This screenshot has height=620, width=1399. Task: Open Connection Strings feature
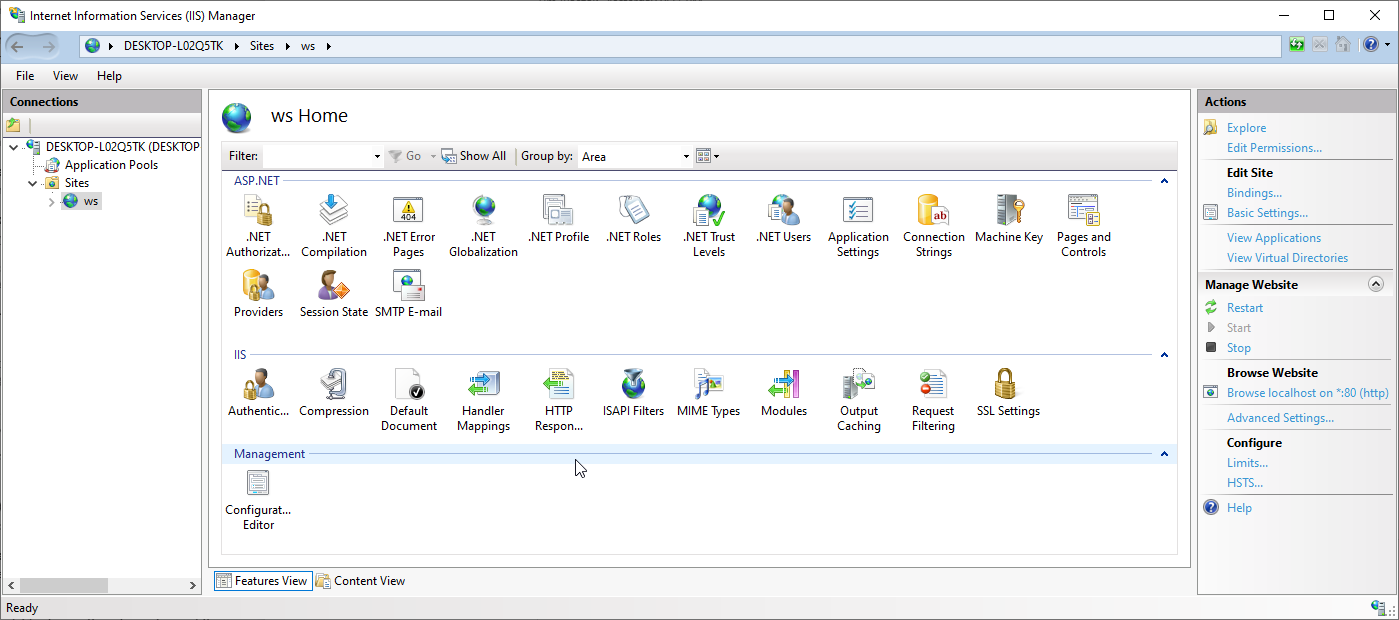pos(933,225)
